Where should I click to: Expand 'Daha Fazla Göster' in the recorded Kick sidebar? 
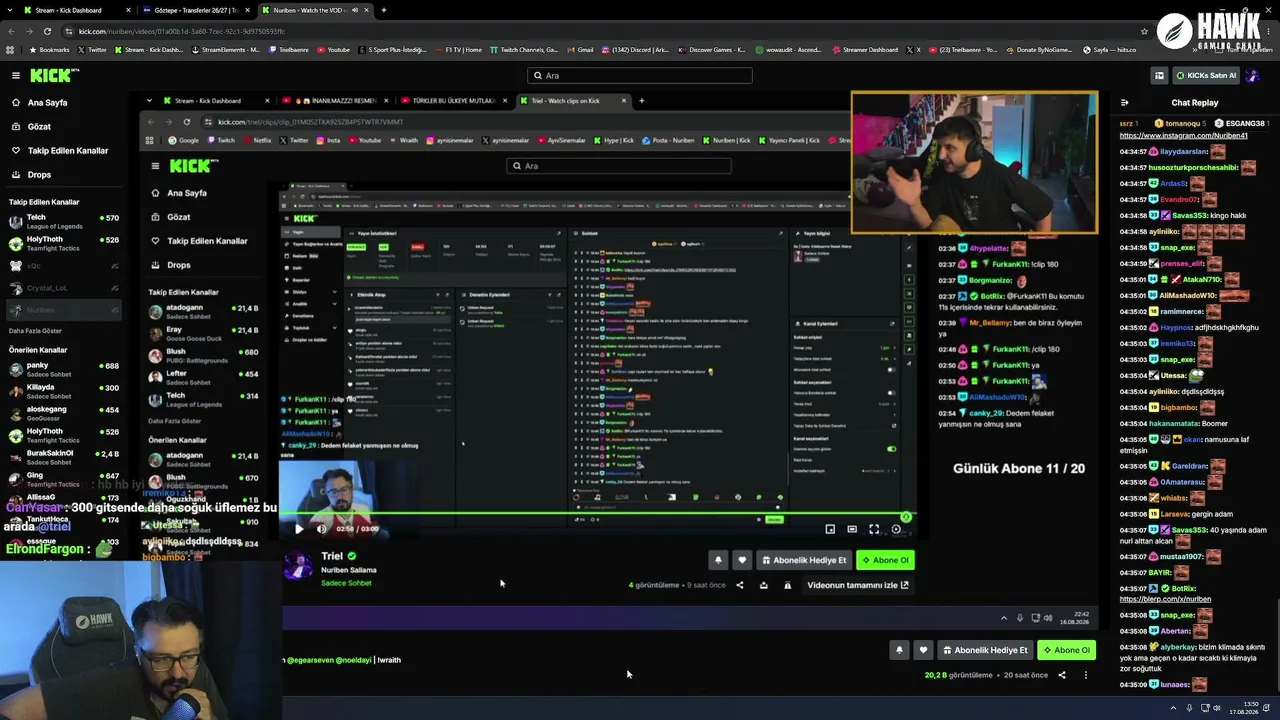click(x=175, y=421)
